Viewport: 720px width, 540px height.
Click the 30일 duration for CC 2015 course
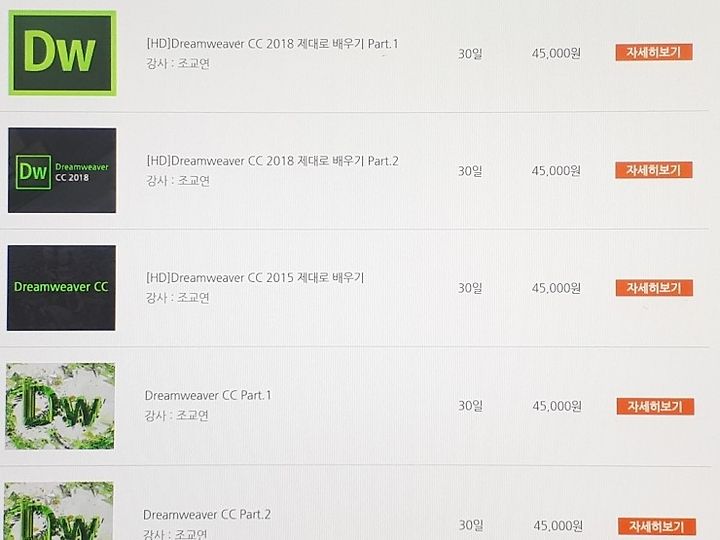click(x=470, y=288)
